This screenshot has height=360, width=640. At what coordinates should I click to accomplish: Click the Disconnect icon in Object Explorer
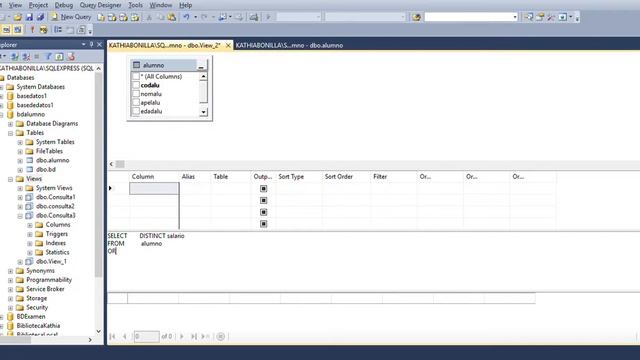pyautogui.click(x=26, y=56)
